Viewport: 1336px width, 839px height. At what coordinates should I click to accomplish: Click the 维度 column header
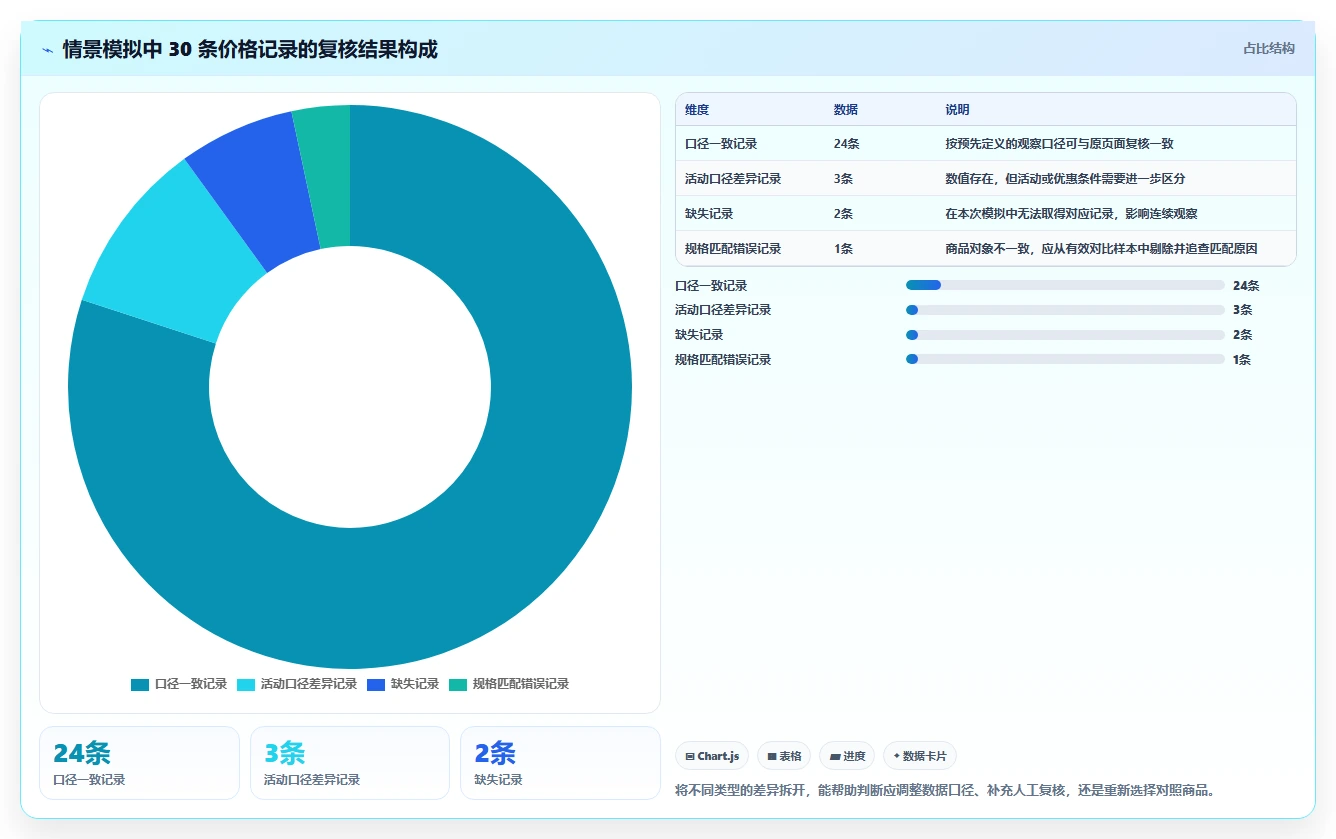pyautogui.click(x=697, y=110)
